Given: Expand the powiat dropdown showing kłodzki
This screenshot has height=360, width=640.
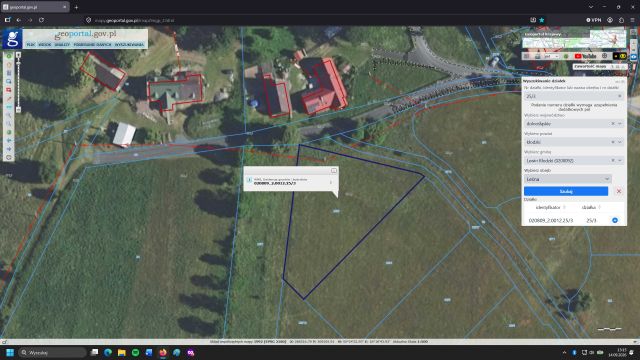Looking at the screenshot, I should 620,142.
